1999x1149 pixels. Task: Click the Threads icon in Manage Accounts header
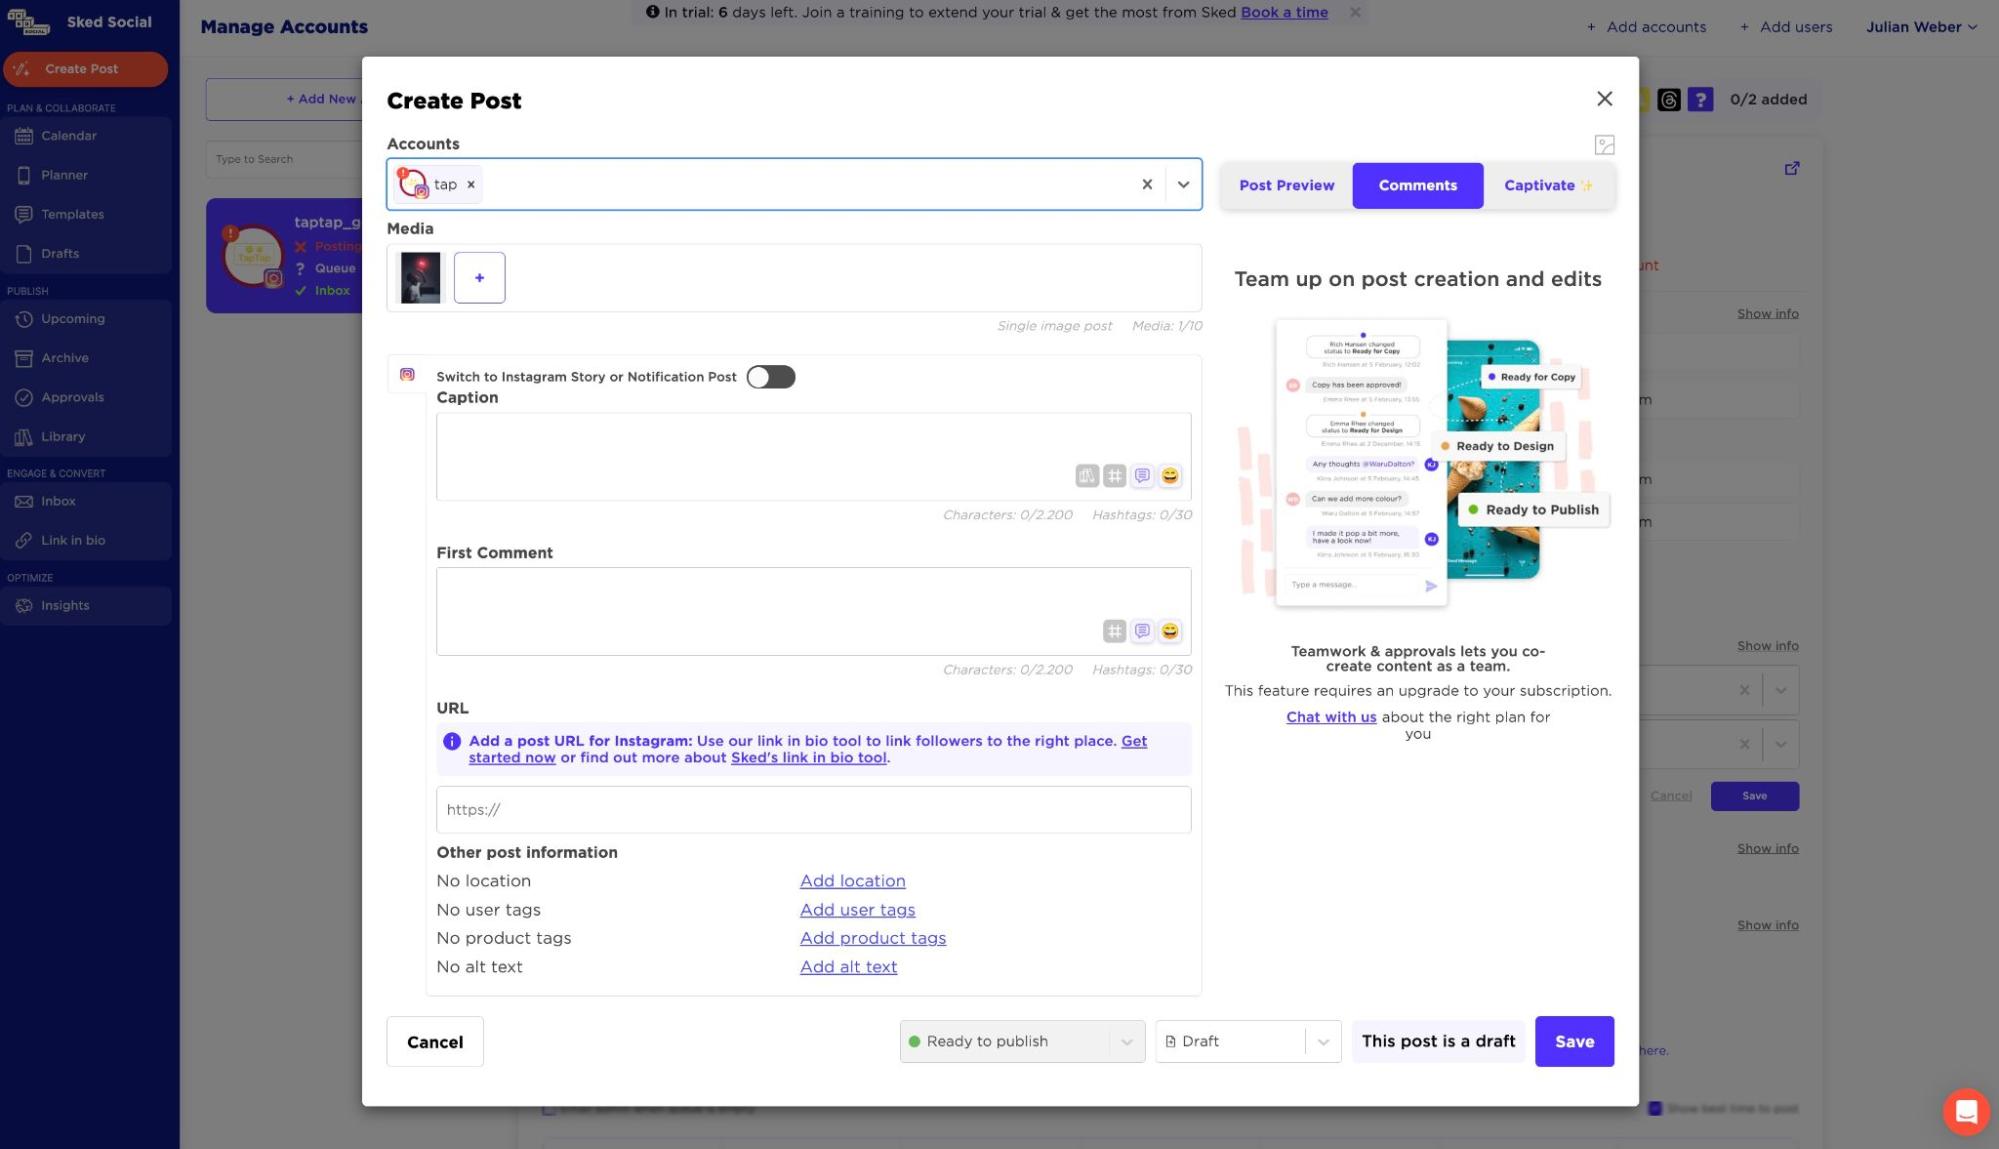coord(1668,99)
